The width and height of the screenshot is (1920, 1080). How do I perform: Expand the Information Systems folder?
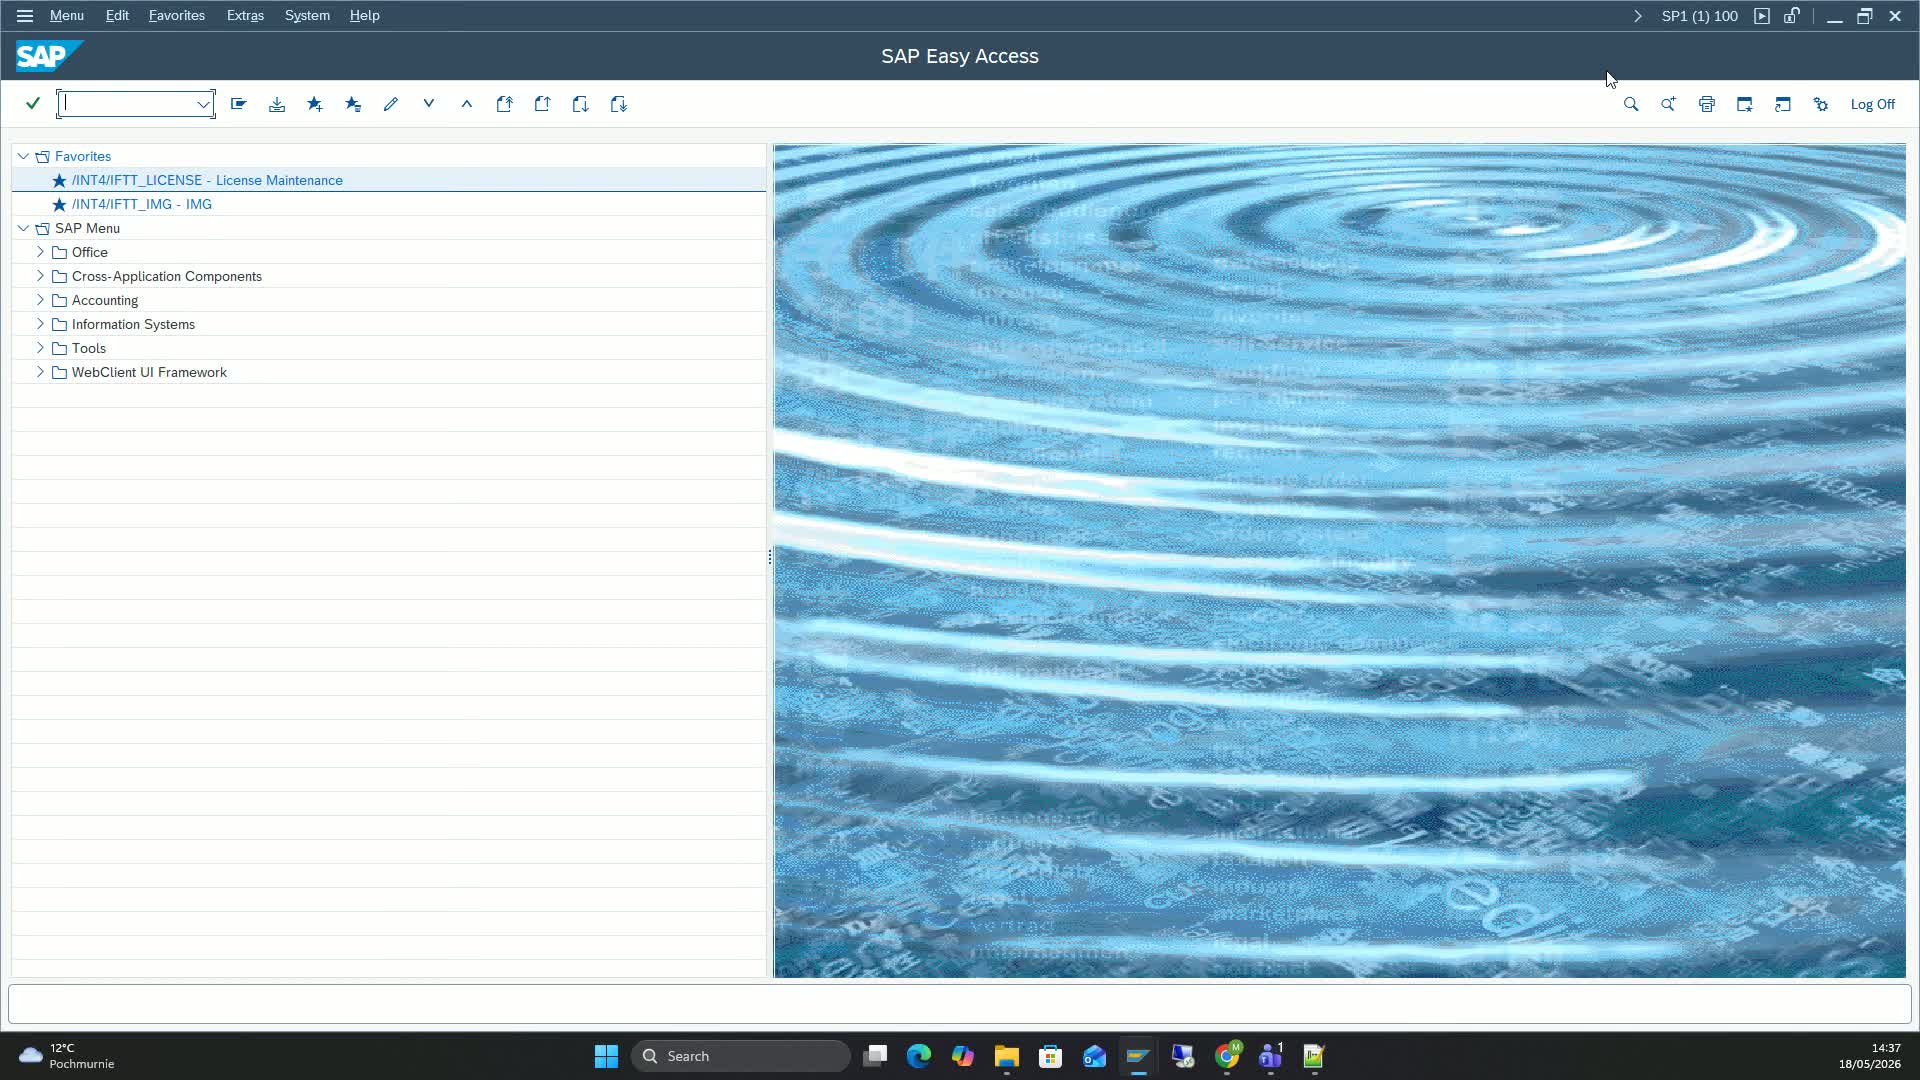[40, 324]
